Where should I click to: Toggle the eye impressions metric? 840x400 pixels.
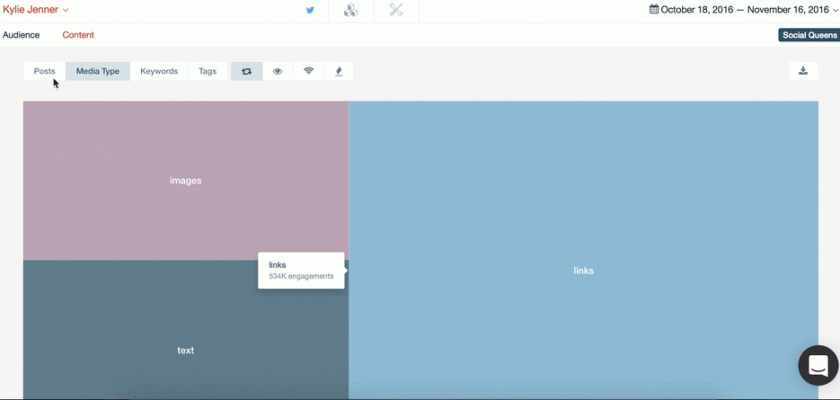[x=277, y=72]
